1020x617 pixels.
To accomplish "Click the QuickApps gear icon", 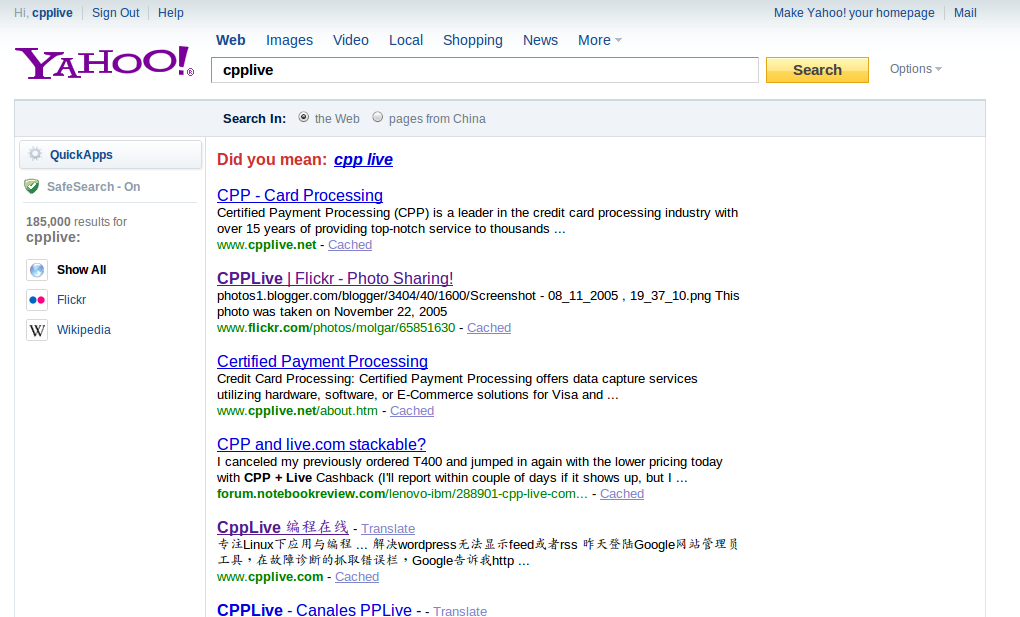I will [x=35, y=154].
